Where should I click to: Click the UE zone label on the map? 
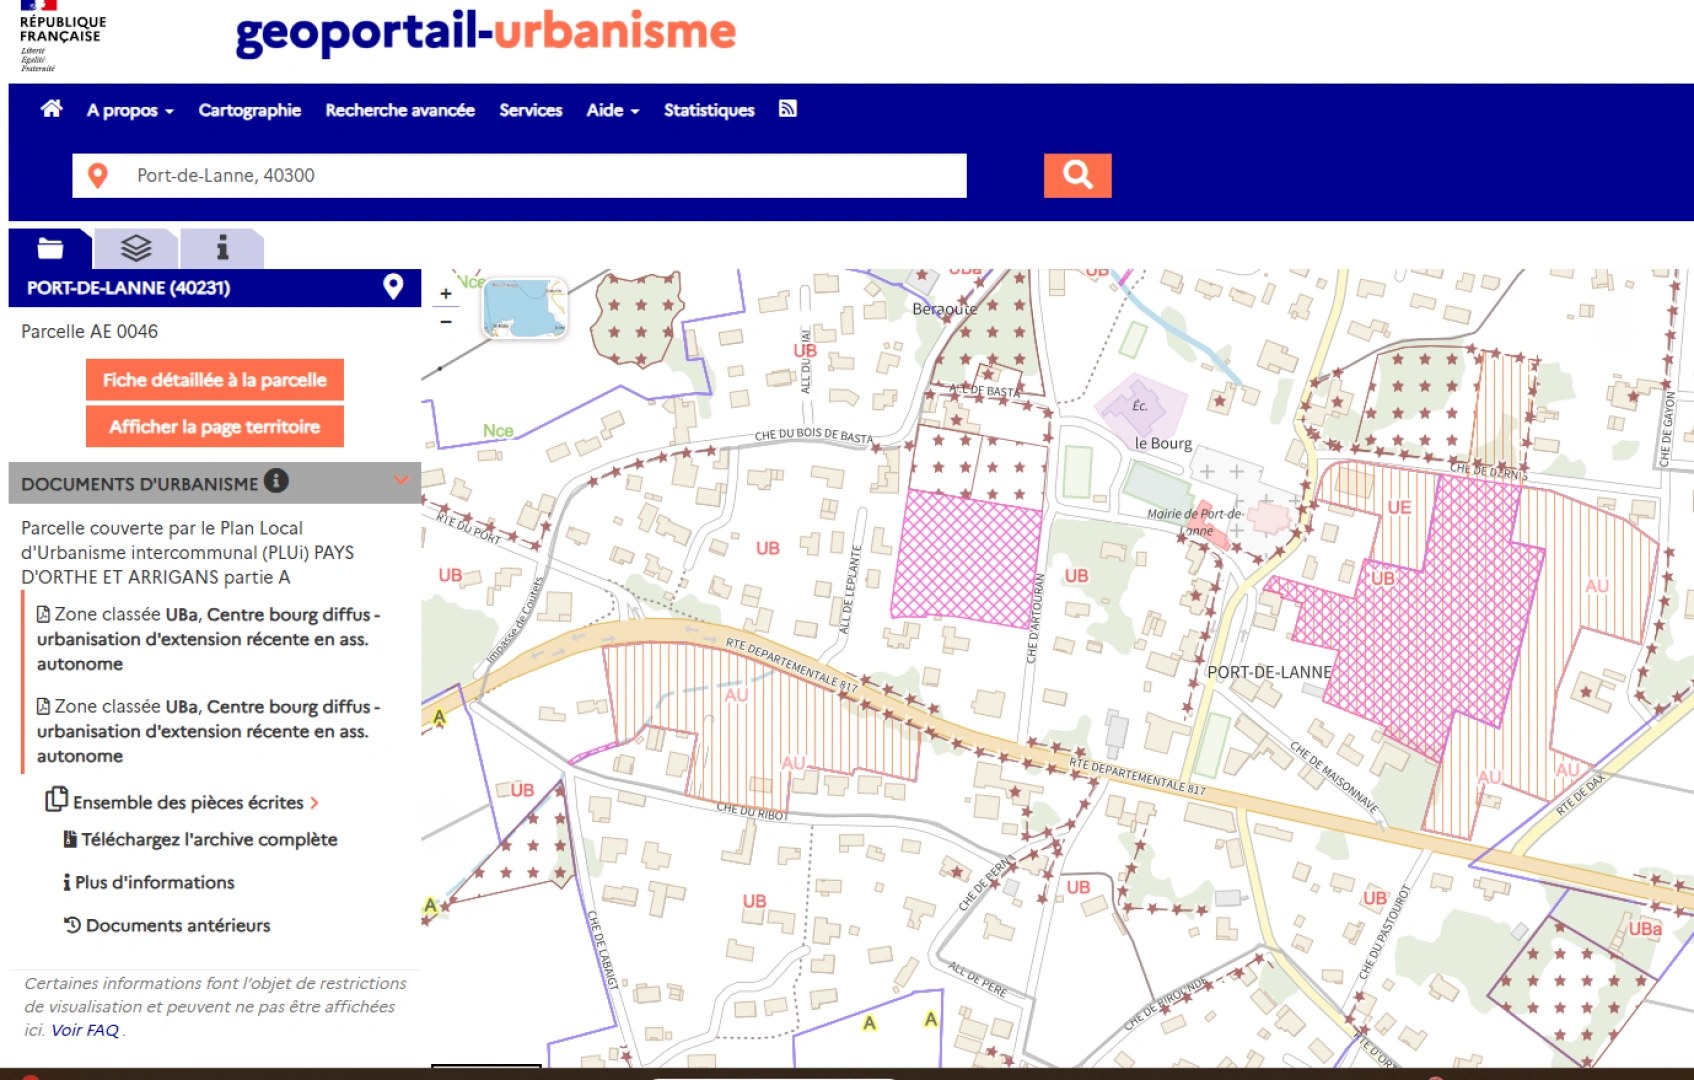pos(1399,508)
